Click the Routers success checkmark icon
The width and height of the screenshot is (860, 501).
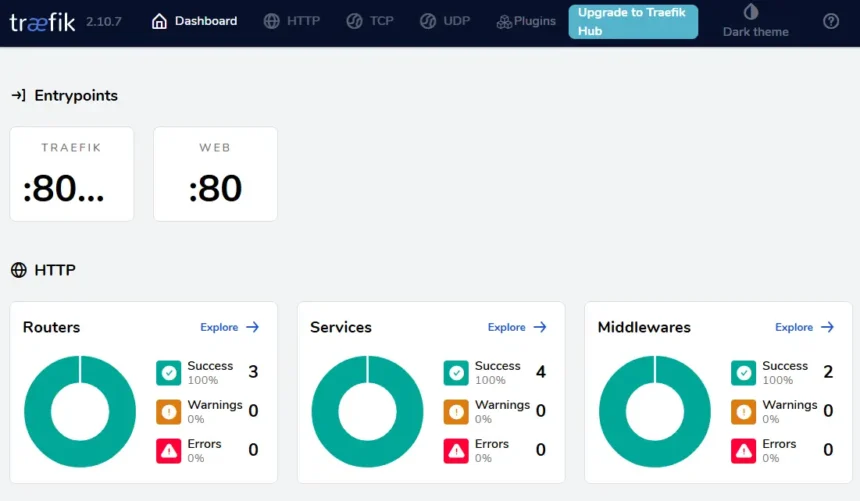tap(169, 373)
